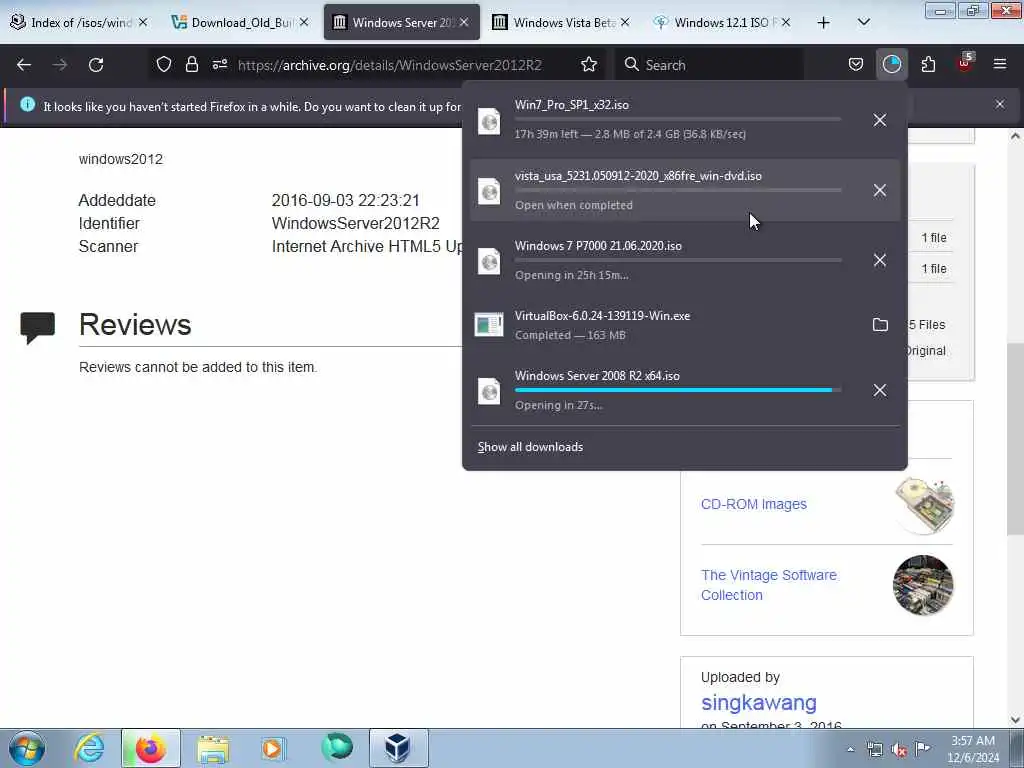Click the Windows Server 2008 R2 iso file icon

pyautogui.click(x=489, y=391)
